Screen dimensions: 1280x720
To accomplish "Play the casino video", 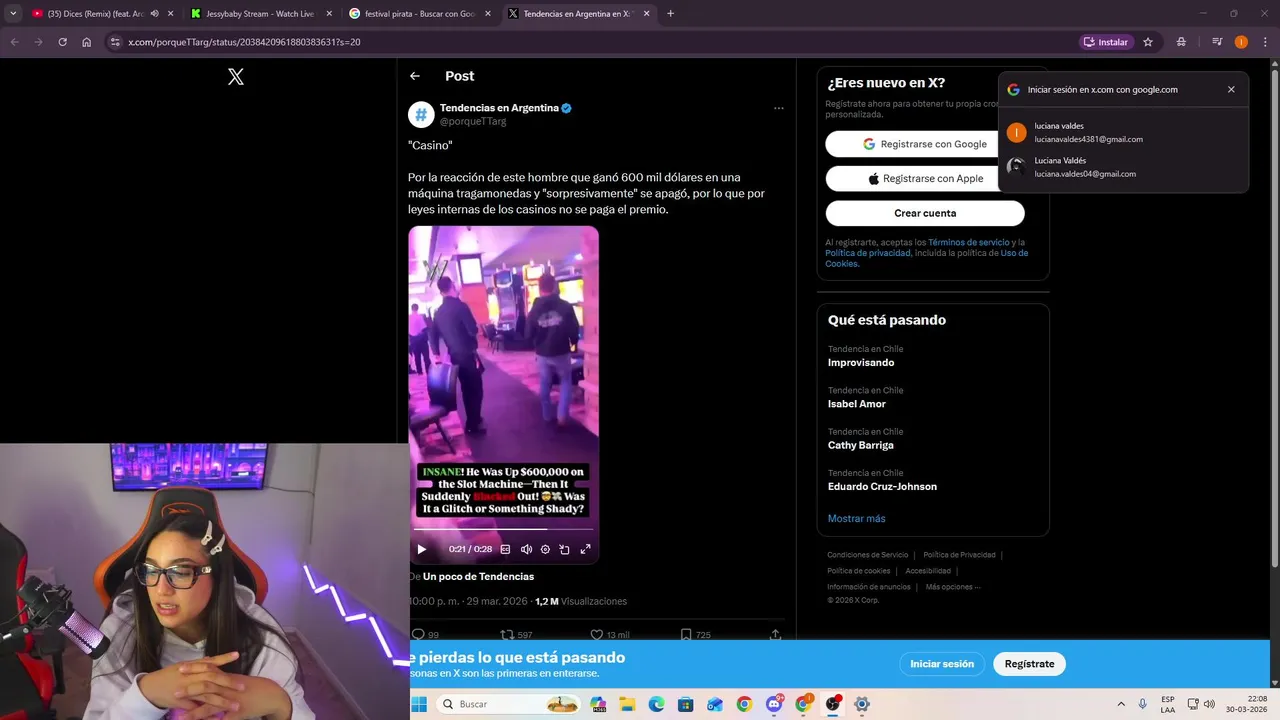I will click(x=421, y=549).
